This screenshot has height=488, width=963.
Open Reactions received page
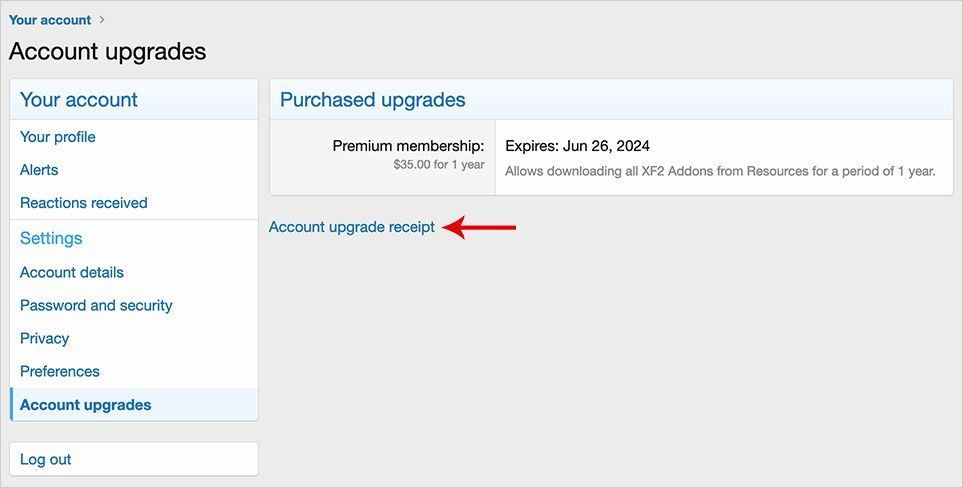pyautogui.click(x=84, y=203)
